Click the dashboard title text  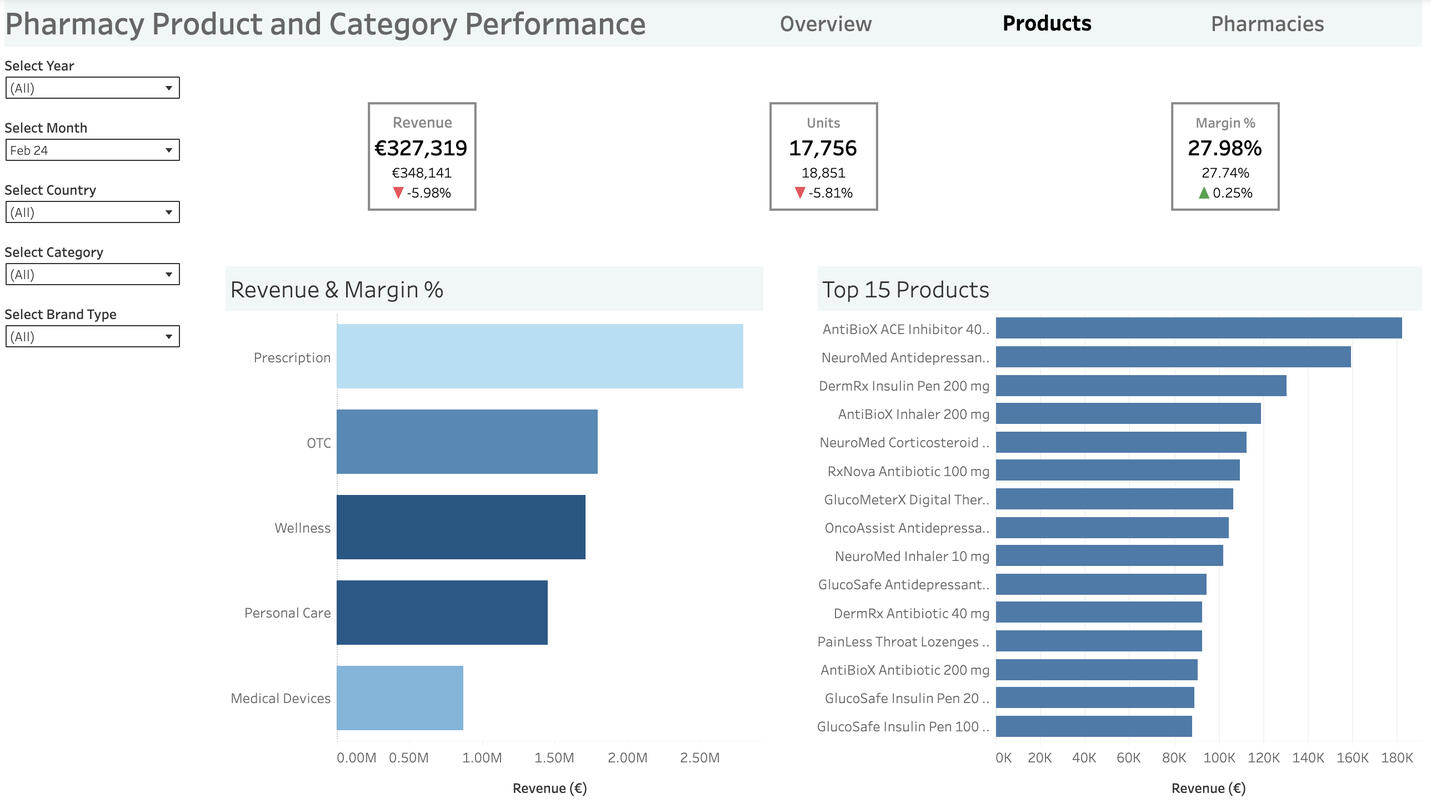click(323, 22)
